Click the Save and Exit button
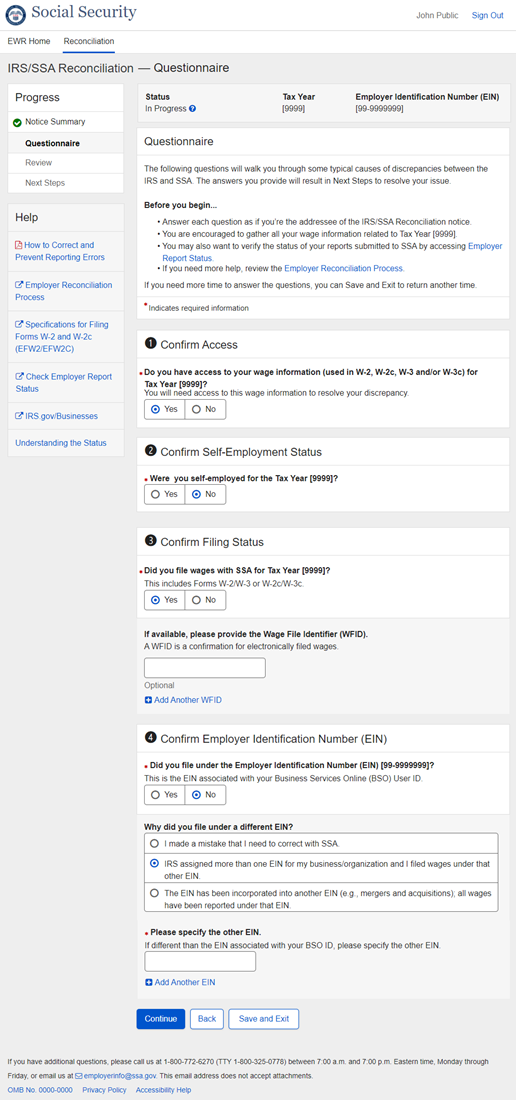The height and width of the screenshot is (1100, 516). pos(264,1019)
